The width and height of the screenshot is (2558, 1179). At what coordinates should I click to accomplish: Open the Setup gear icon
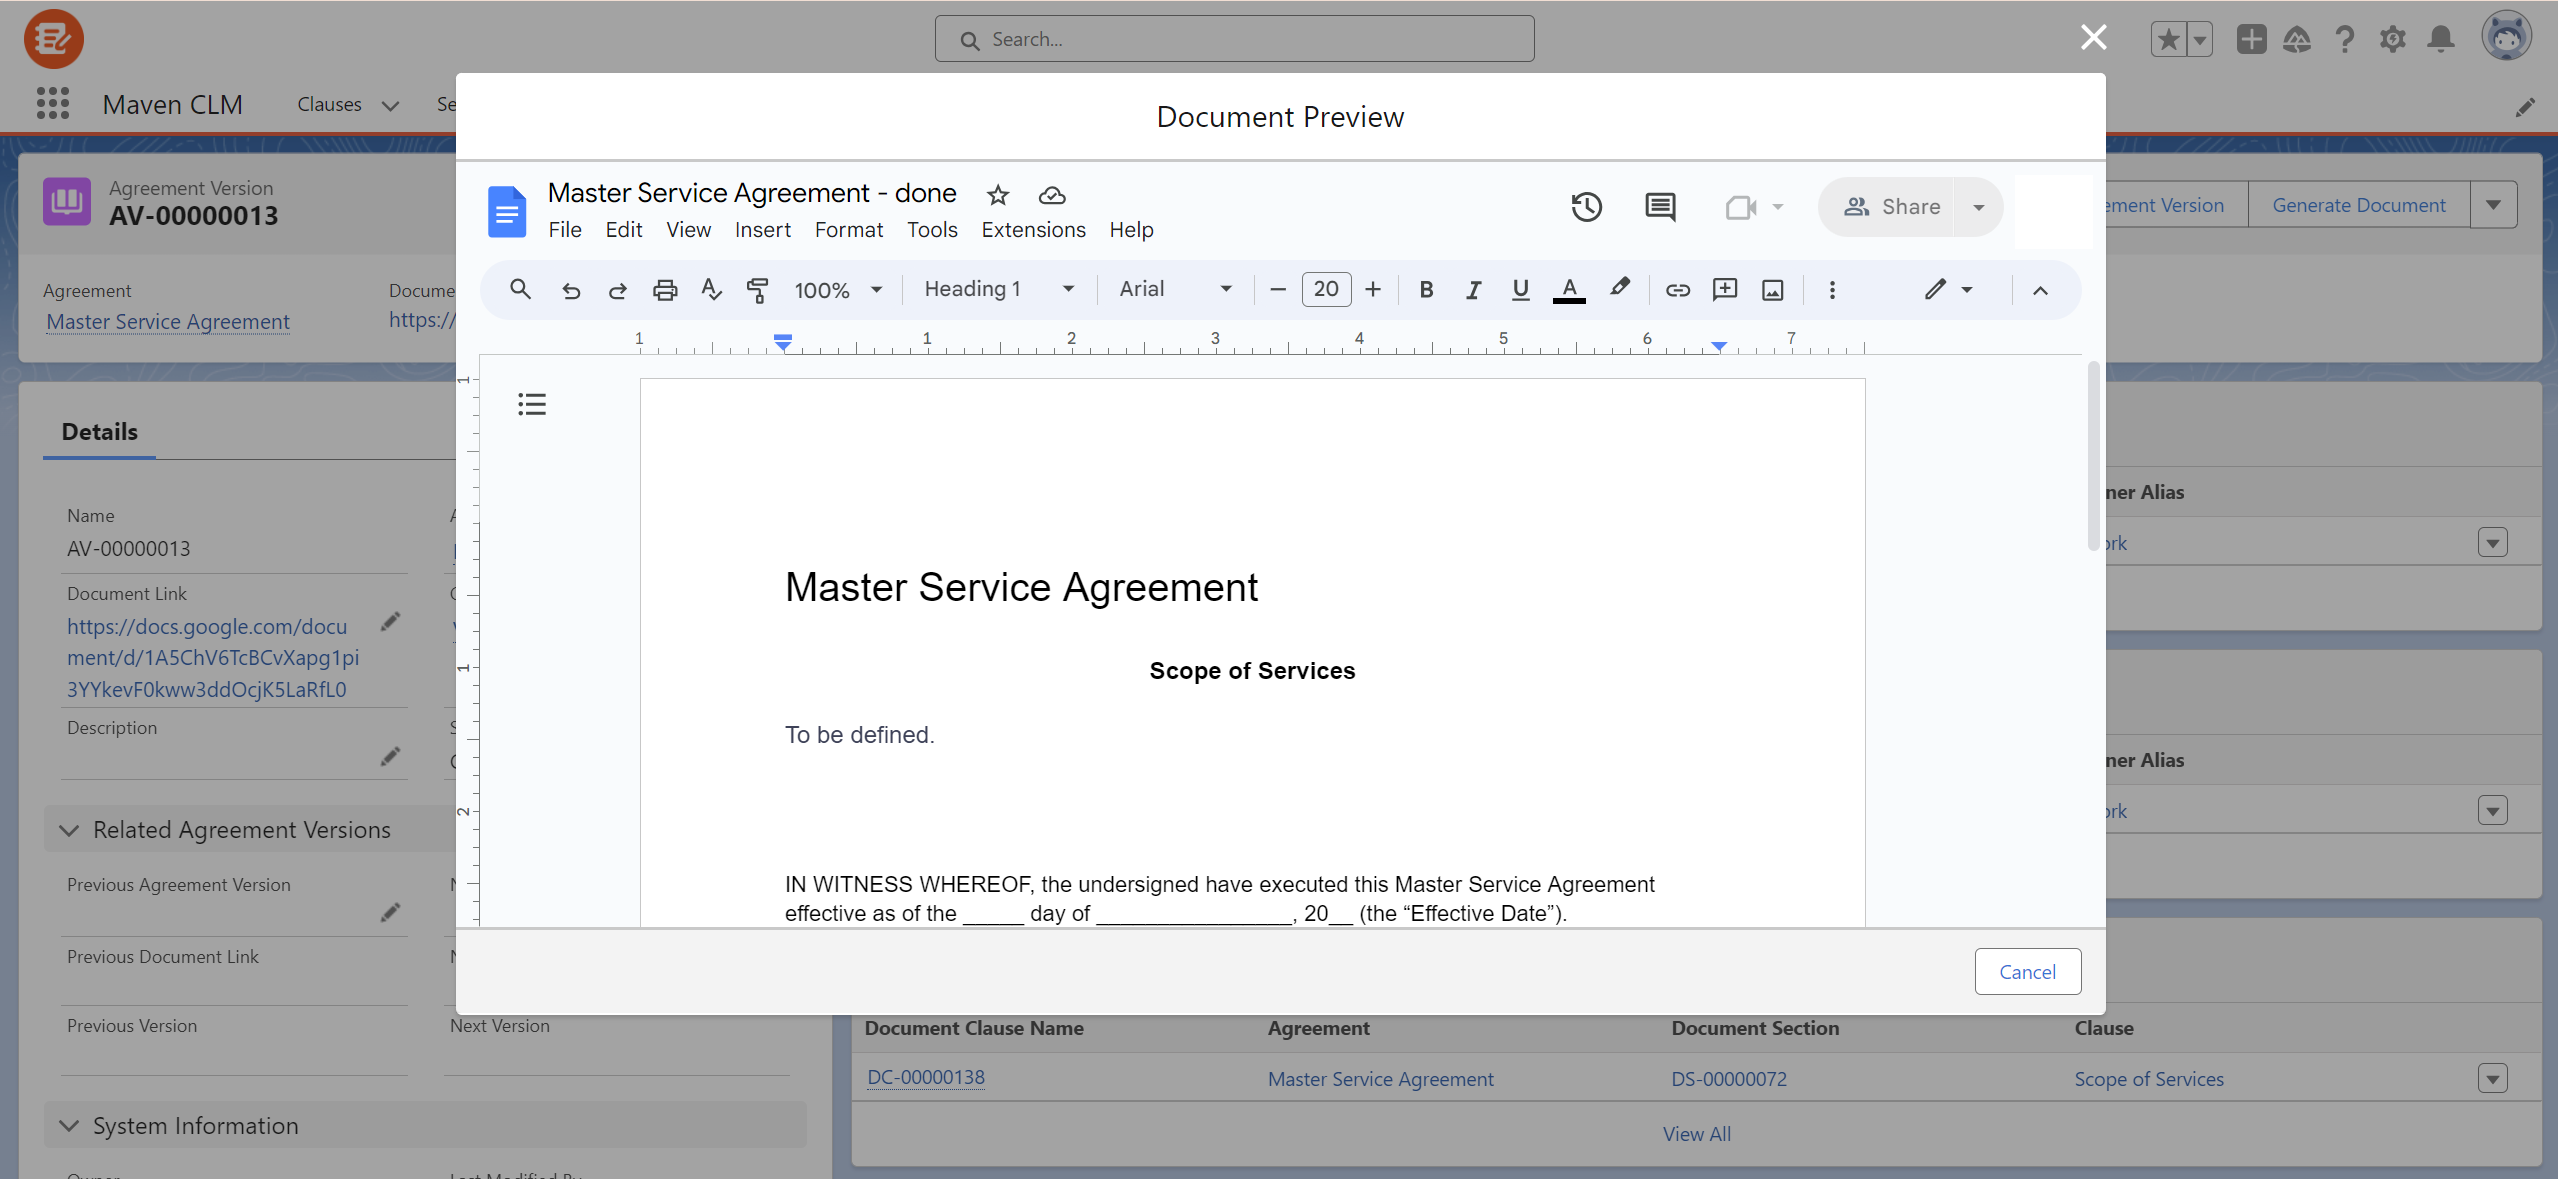(x=2392, y=39)
